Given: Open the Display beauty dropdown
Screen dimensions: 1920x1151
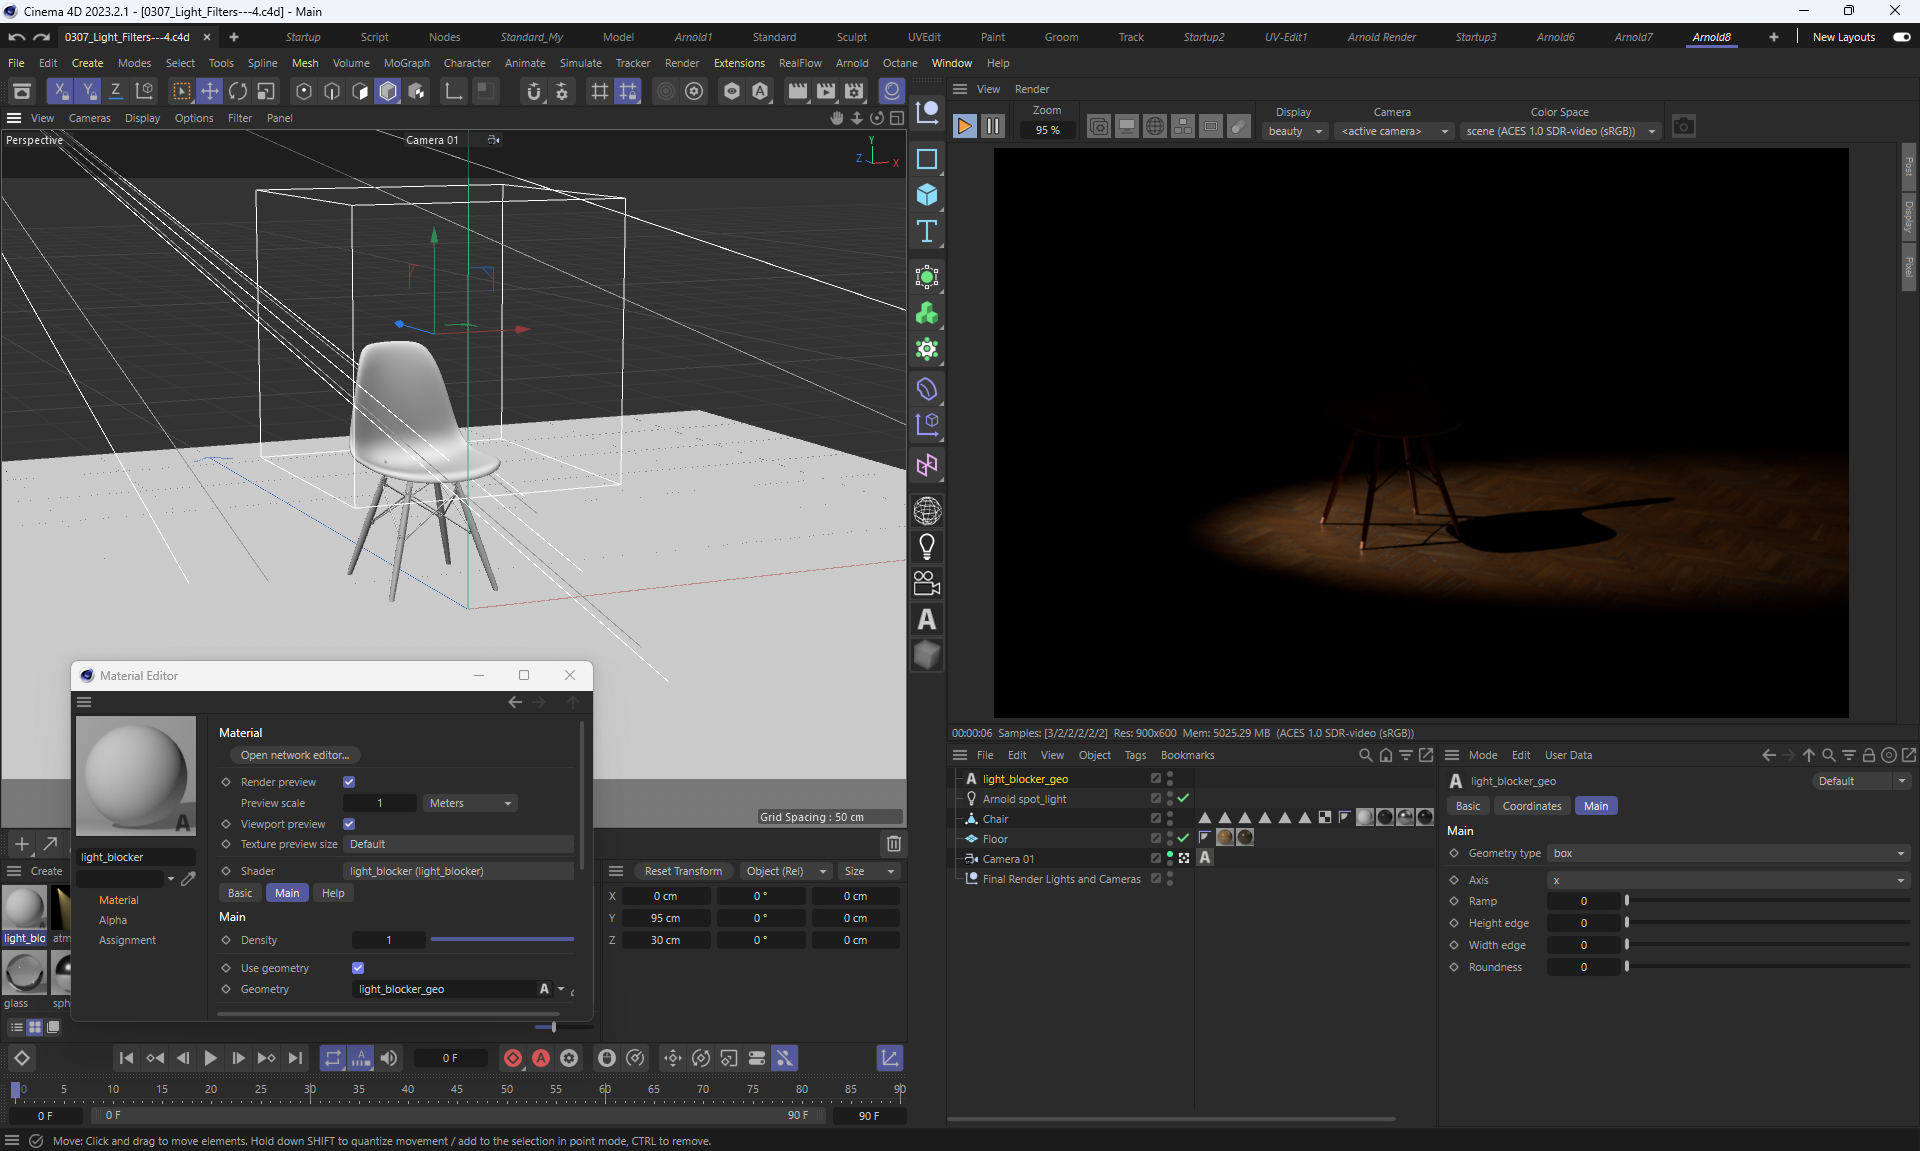Looking at the screenshot, I should coord(1295,131).
